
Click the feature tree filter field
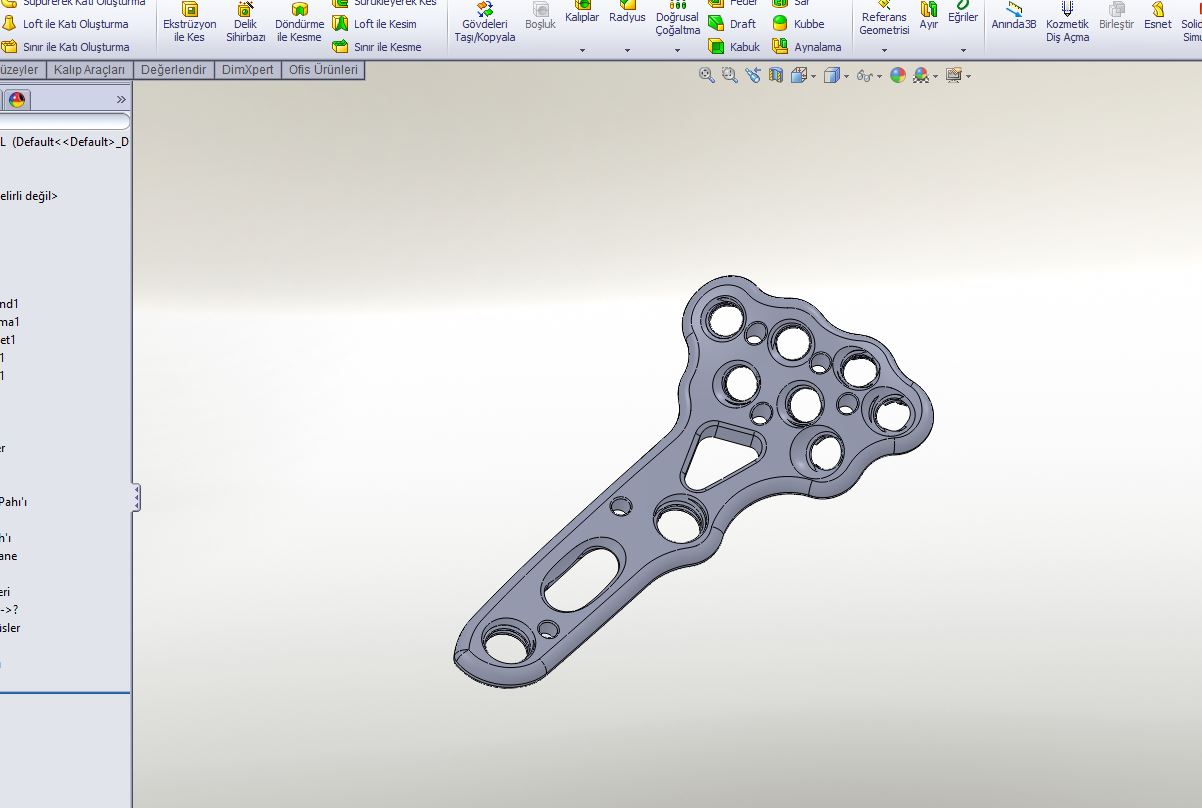tap(64, 121)
